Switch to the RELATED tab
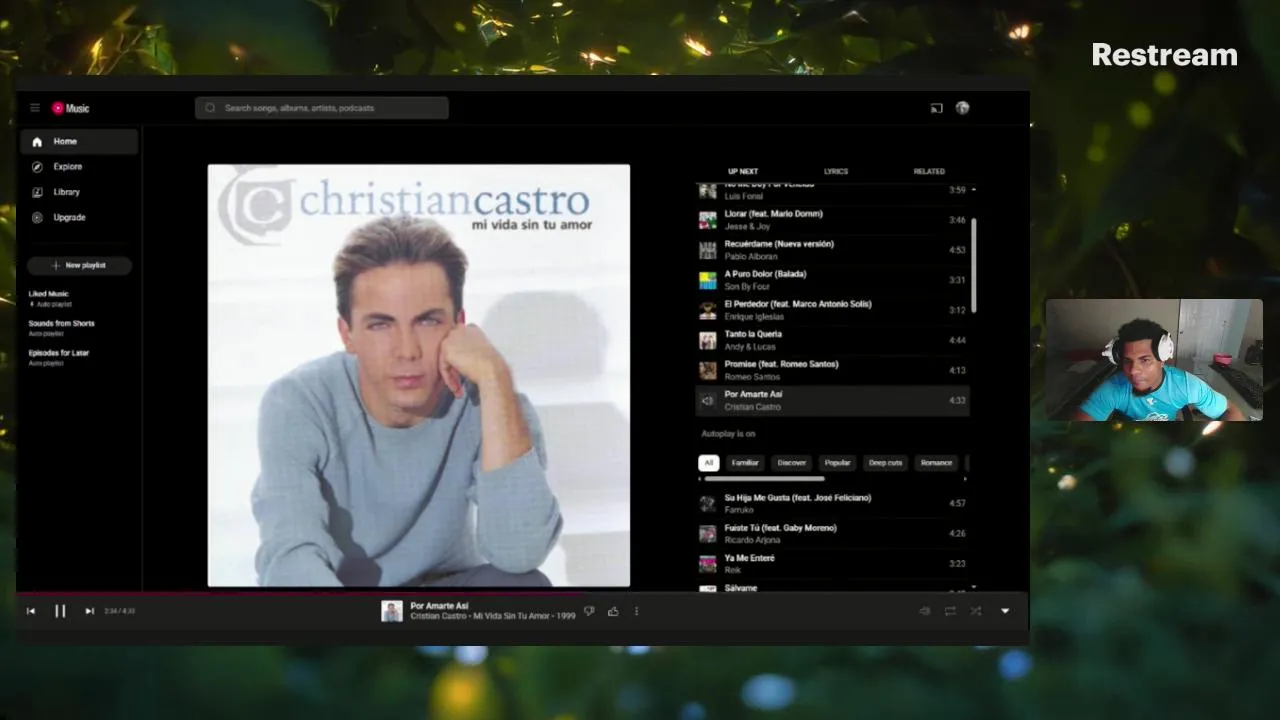 coord(929,171)
